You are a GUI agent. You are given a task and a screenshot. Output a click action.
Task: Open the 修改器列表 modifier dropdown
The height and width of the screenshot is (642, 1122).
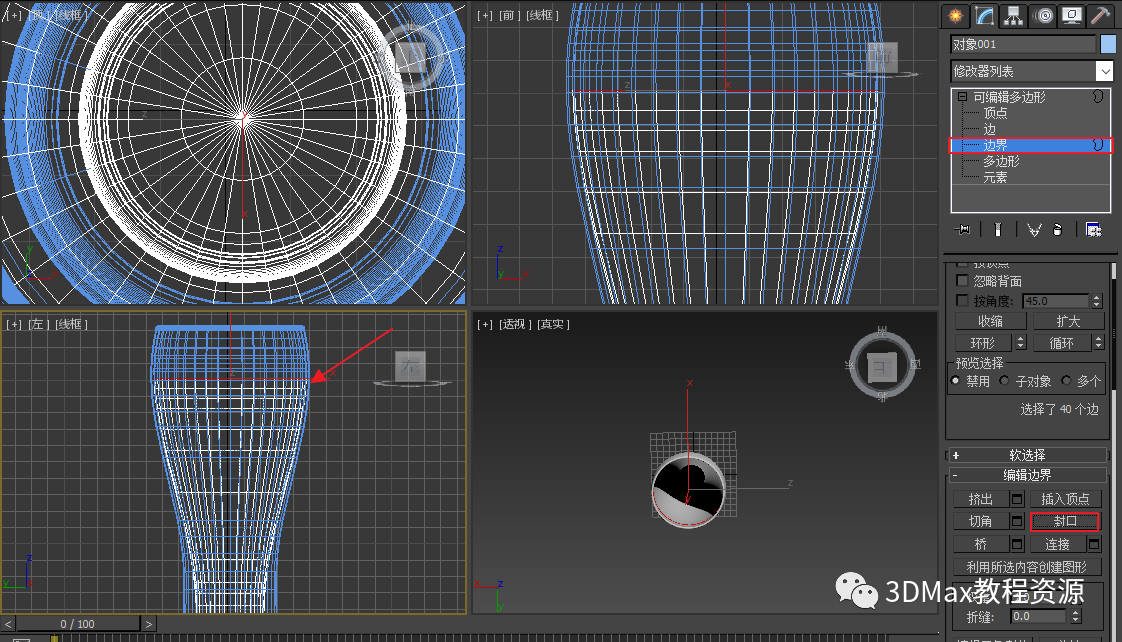click(1105, 72)
